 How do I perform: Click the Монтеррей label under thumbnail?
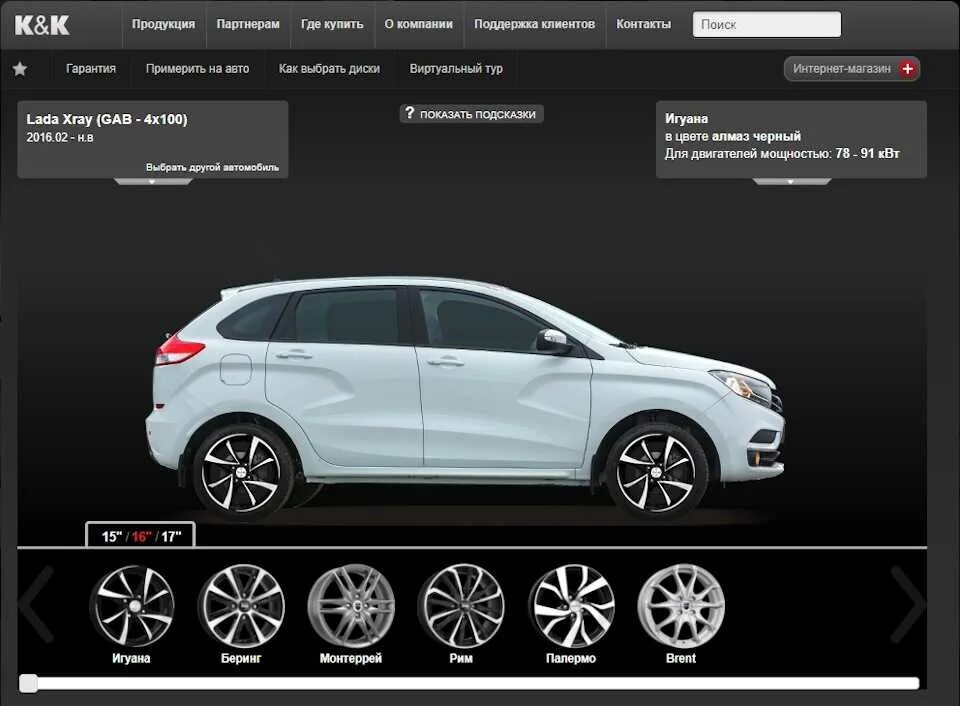click(x=351, y=658)
